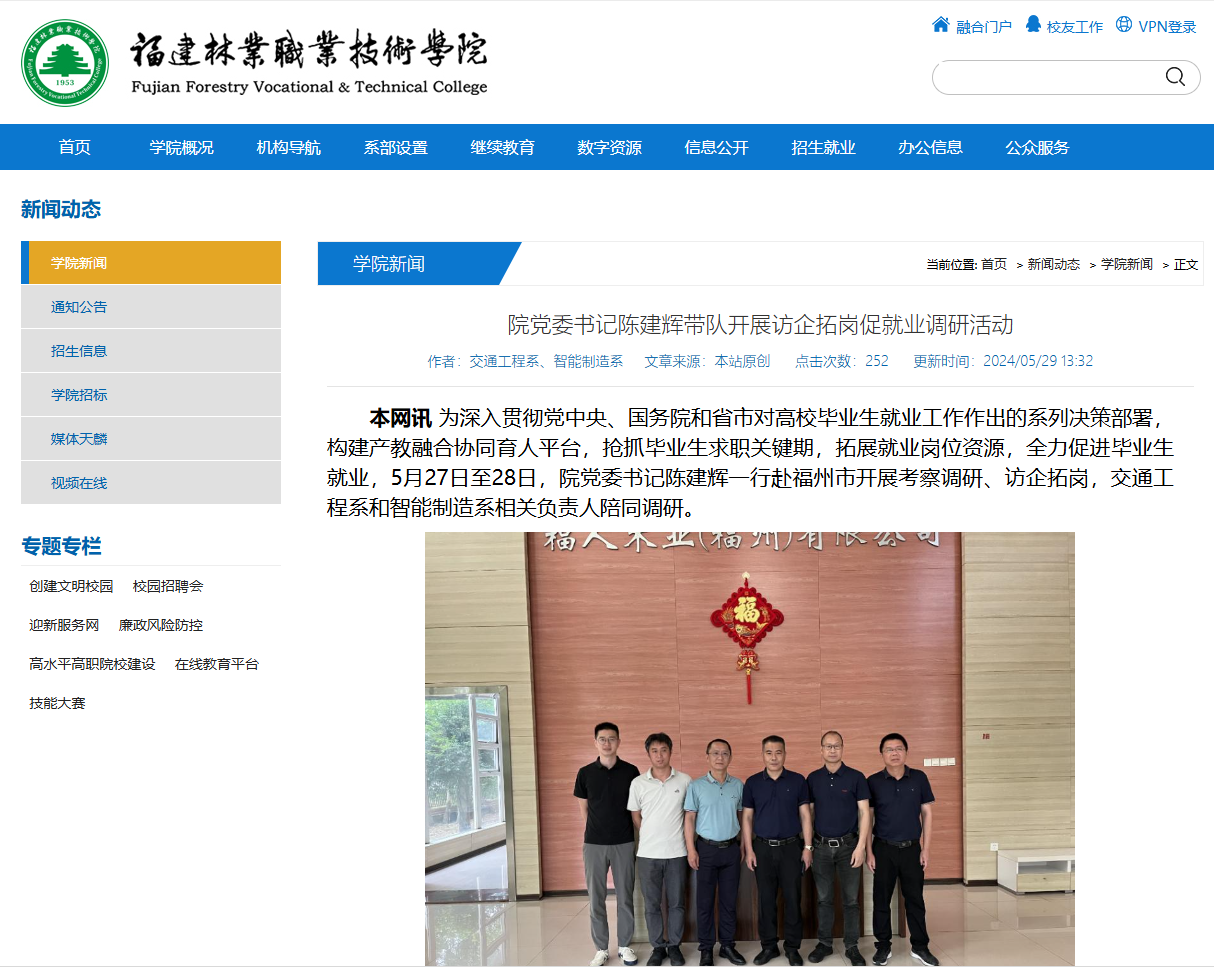Select 学院新闻 in the sidebar
The height and width of the screenshot is (967, 1214).
click(x=151, y=263)
